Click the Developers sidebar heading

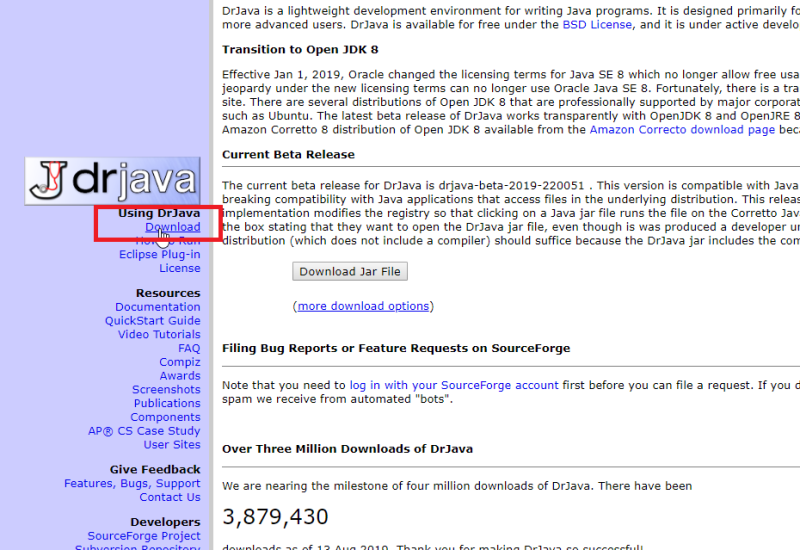click(165, 522)
